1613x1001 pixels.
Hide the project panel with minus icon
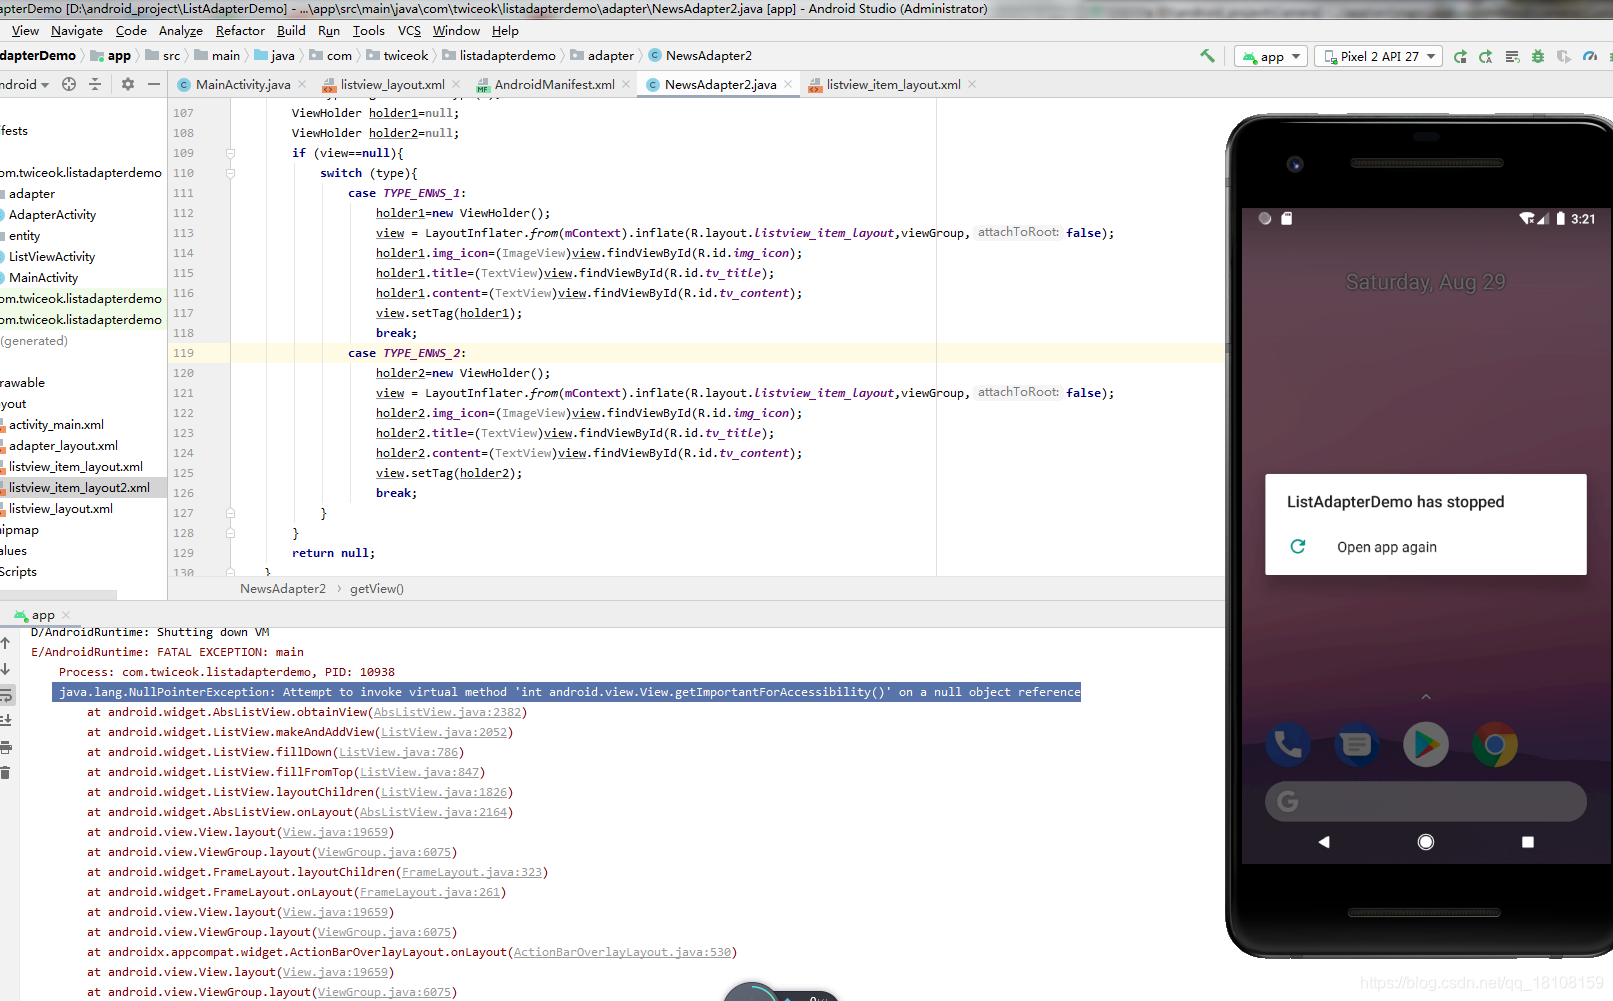pos(153,84)
